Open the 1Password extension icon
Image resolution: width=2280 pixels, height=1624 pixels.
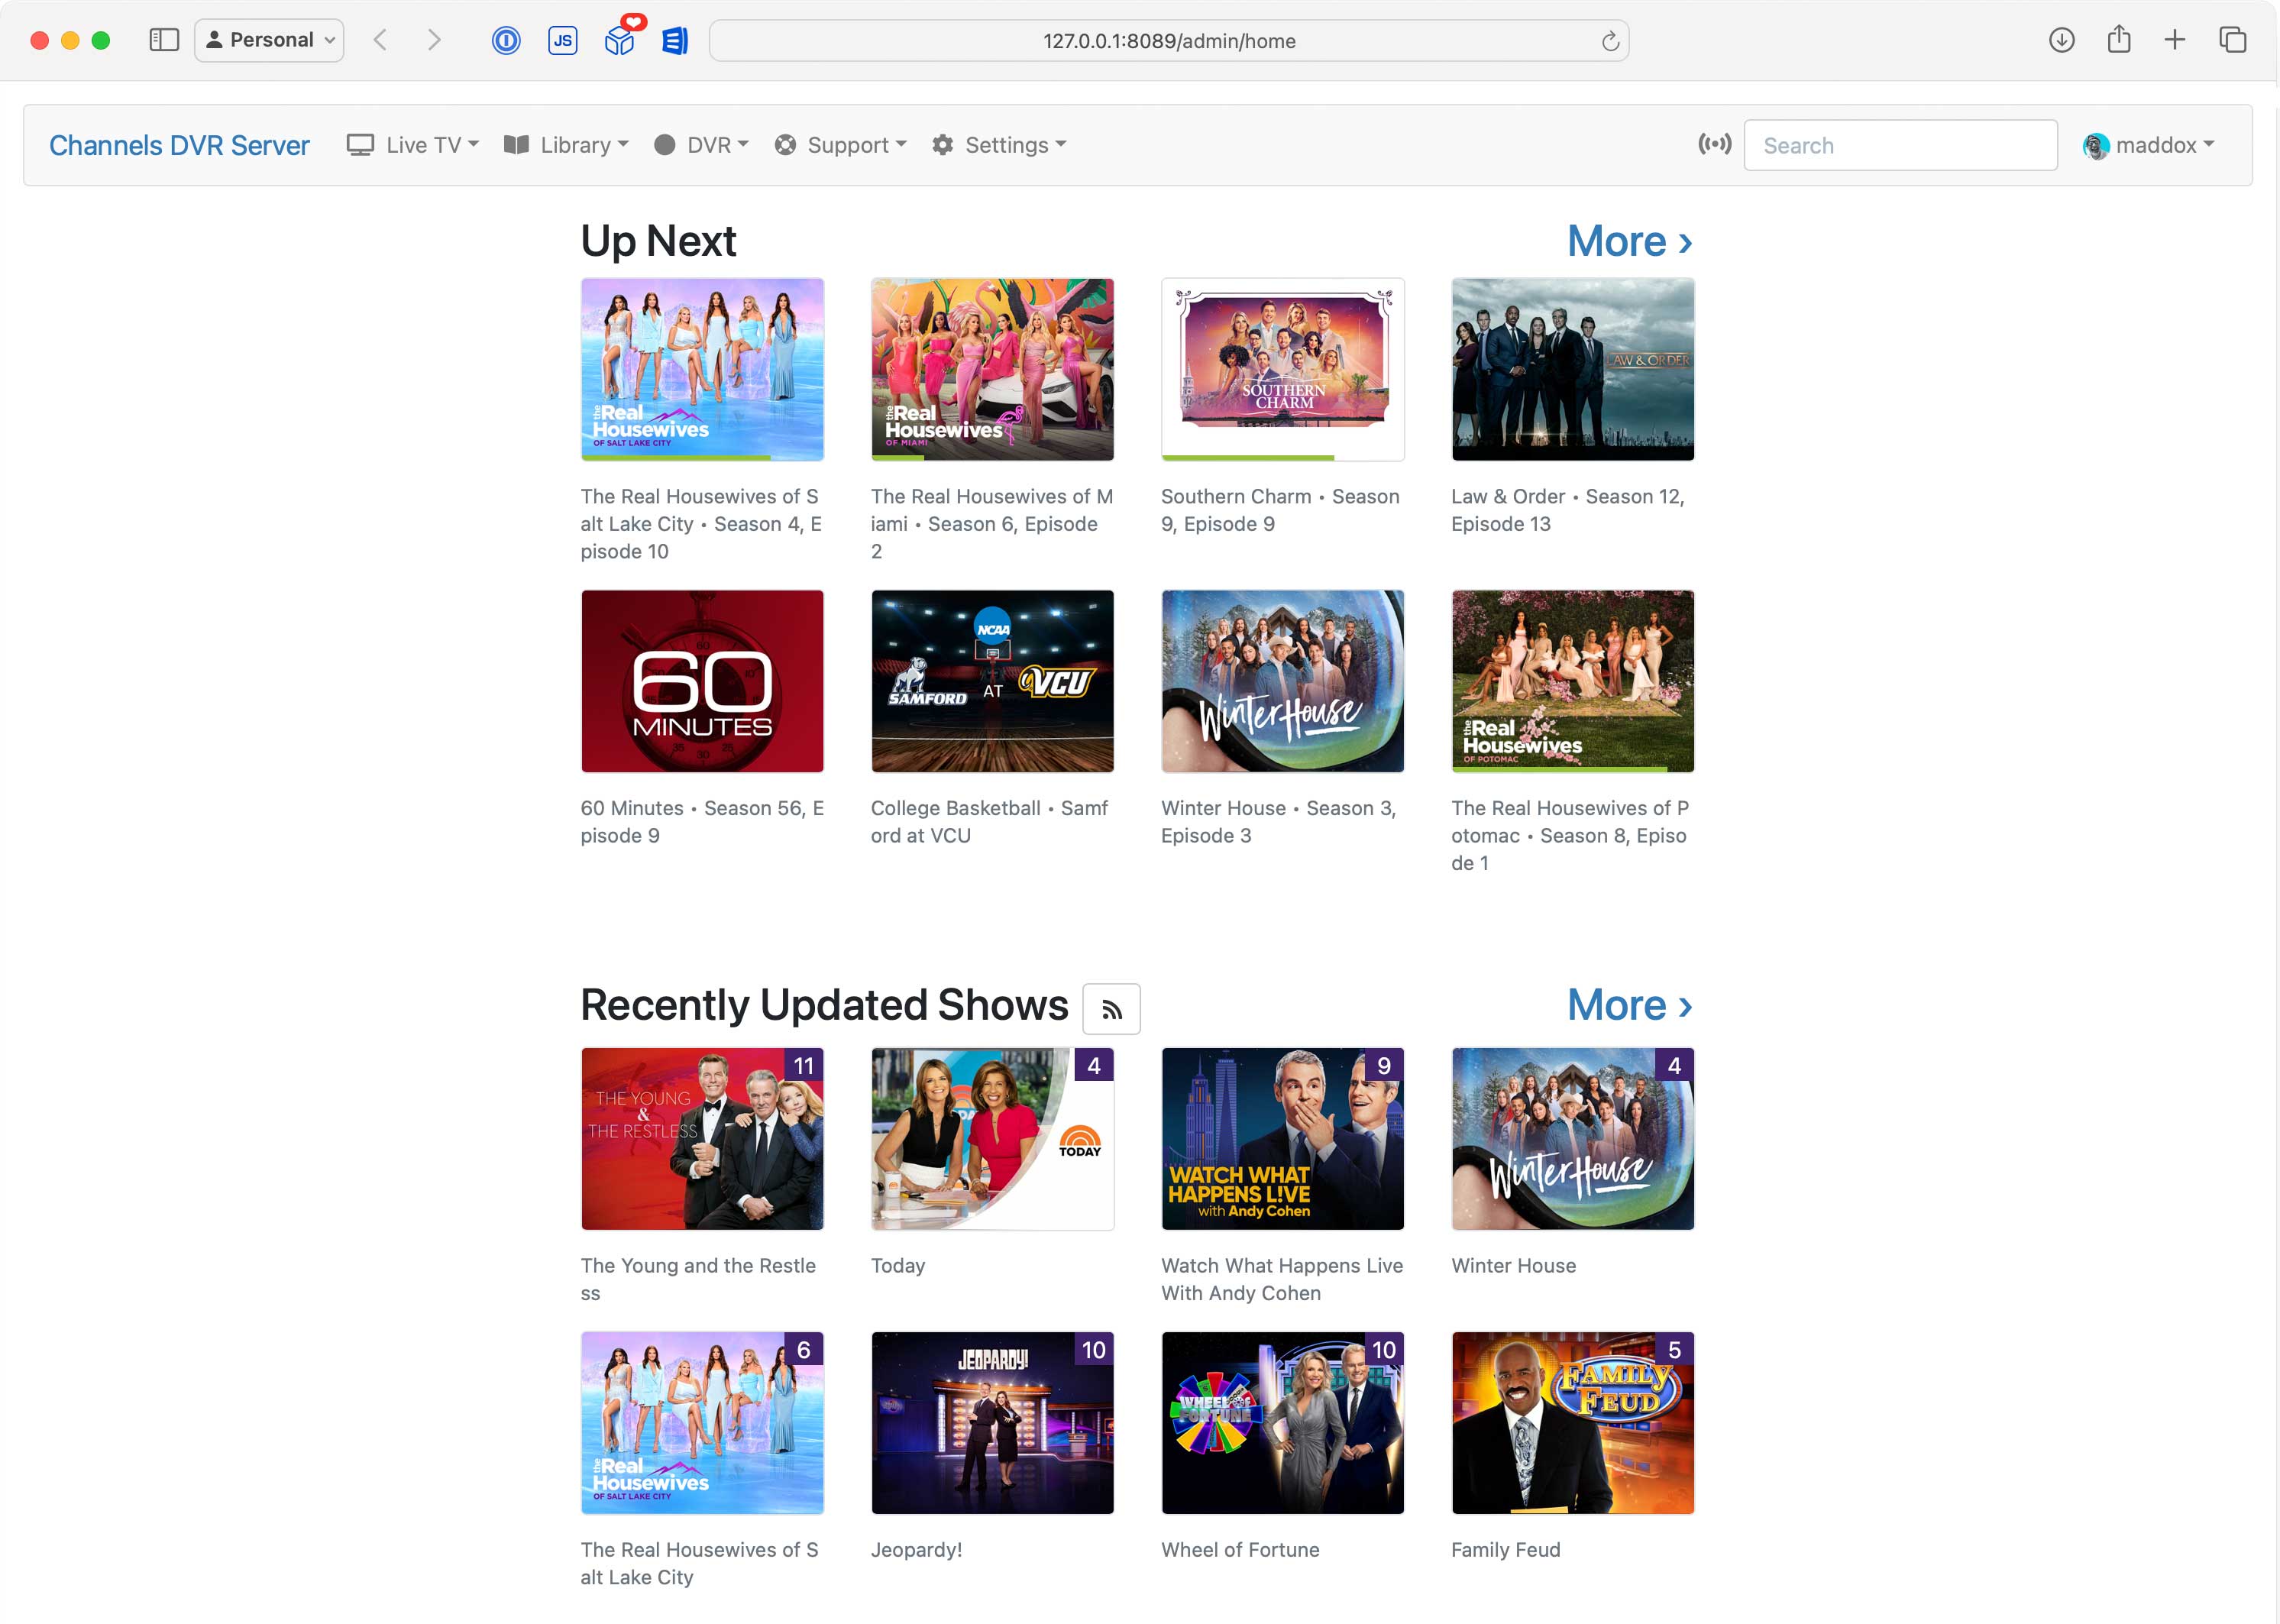coord(506,41)
